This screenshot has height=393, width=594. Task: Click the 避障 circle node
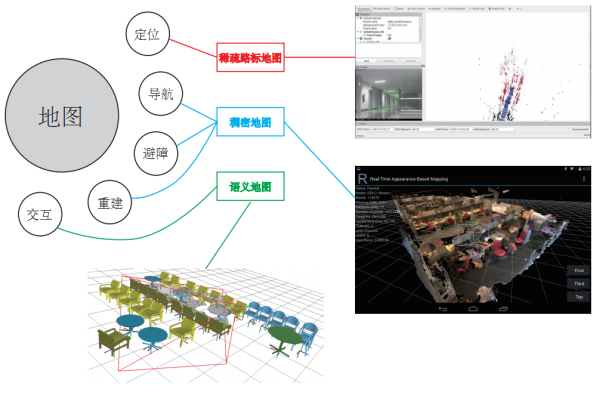click(156, 153)
